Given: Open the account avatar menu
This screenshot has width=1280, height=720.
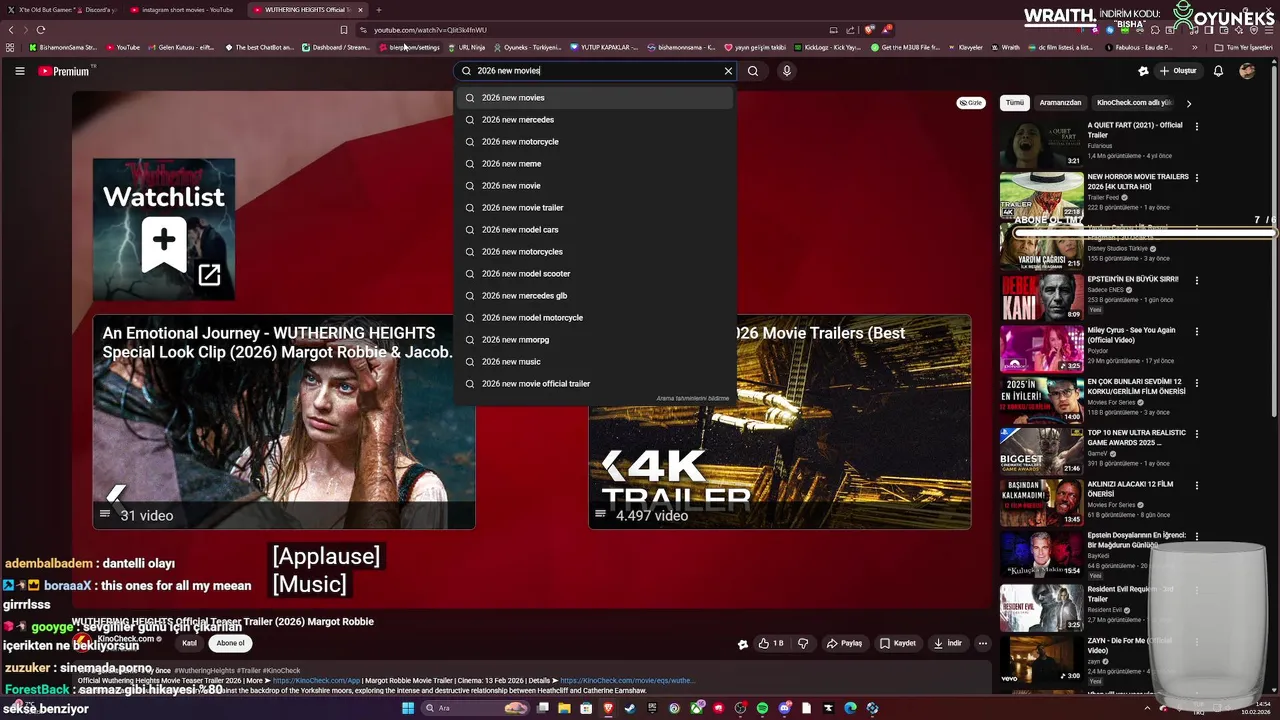Looking at the screenshot, I should [x=1247, y=71].
